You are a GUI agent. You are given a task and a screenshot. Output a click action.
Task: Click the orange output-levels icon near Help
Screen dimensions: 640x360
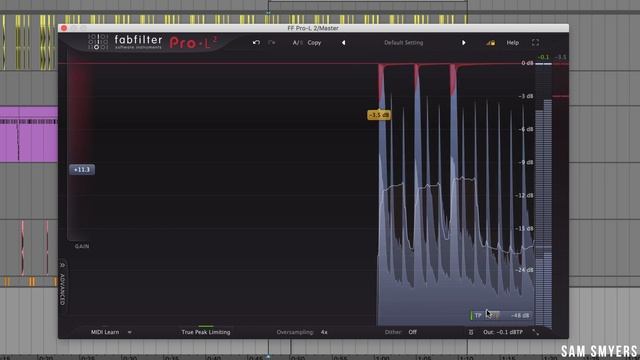click(x=491, y=42)
